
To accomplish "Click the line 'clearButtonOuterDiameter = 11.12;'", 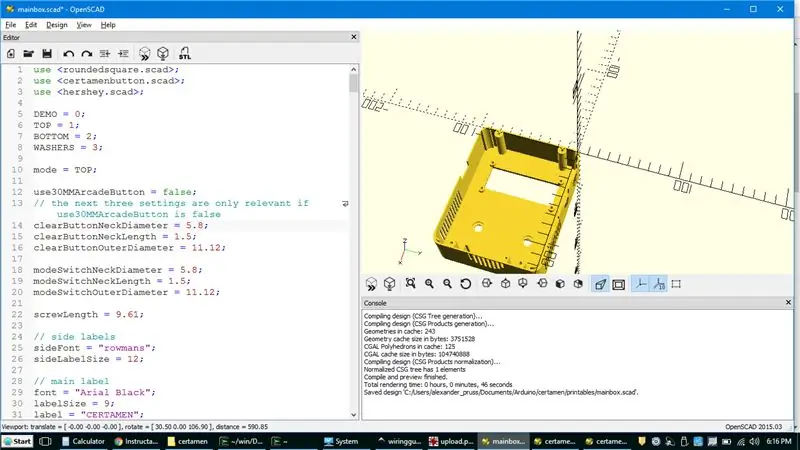I will tap(130, 248).
